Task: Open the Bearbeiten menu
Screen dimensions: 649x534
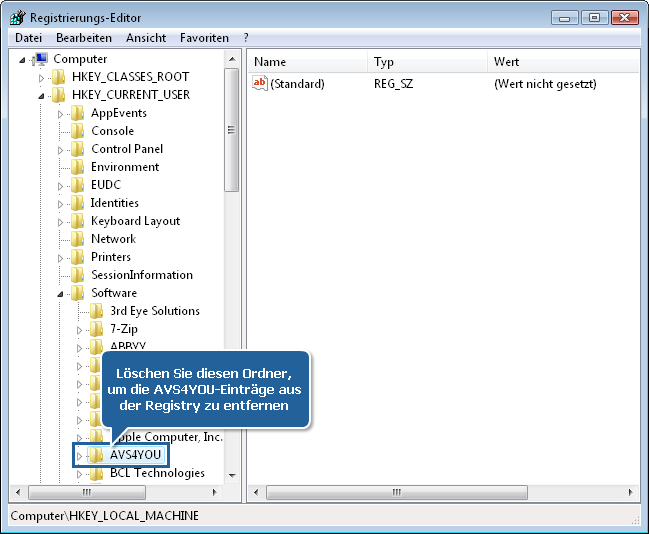Action: click(84, 38)
